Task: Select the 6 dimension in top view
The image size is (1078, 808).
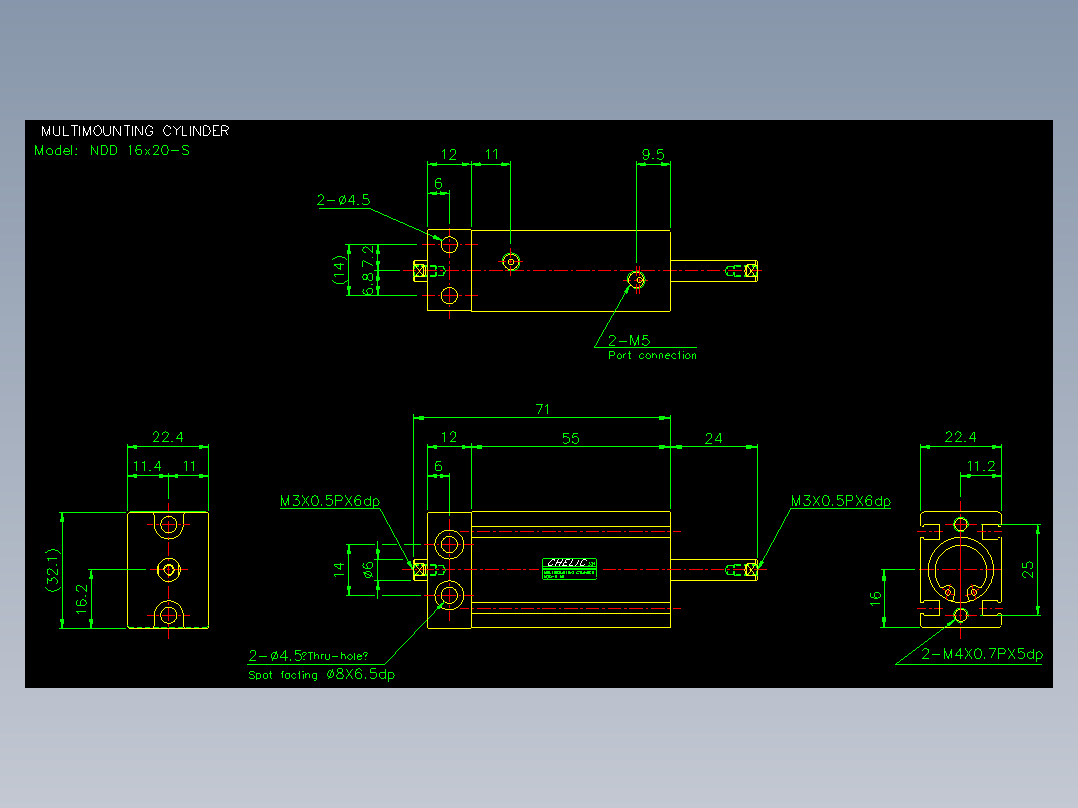Action: (438, 184)
